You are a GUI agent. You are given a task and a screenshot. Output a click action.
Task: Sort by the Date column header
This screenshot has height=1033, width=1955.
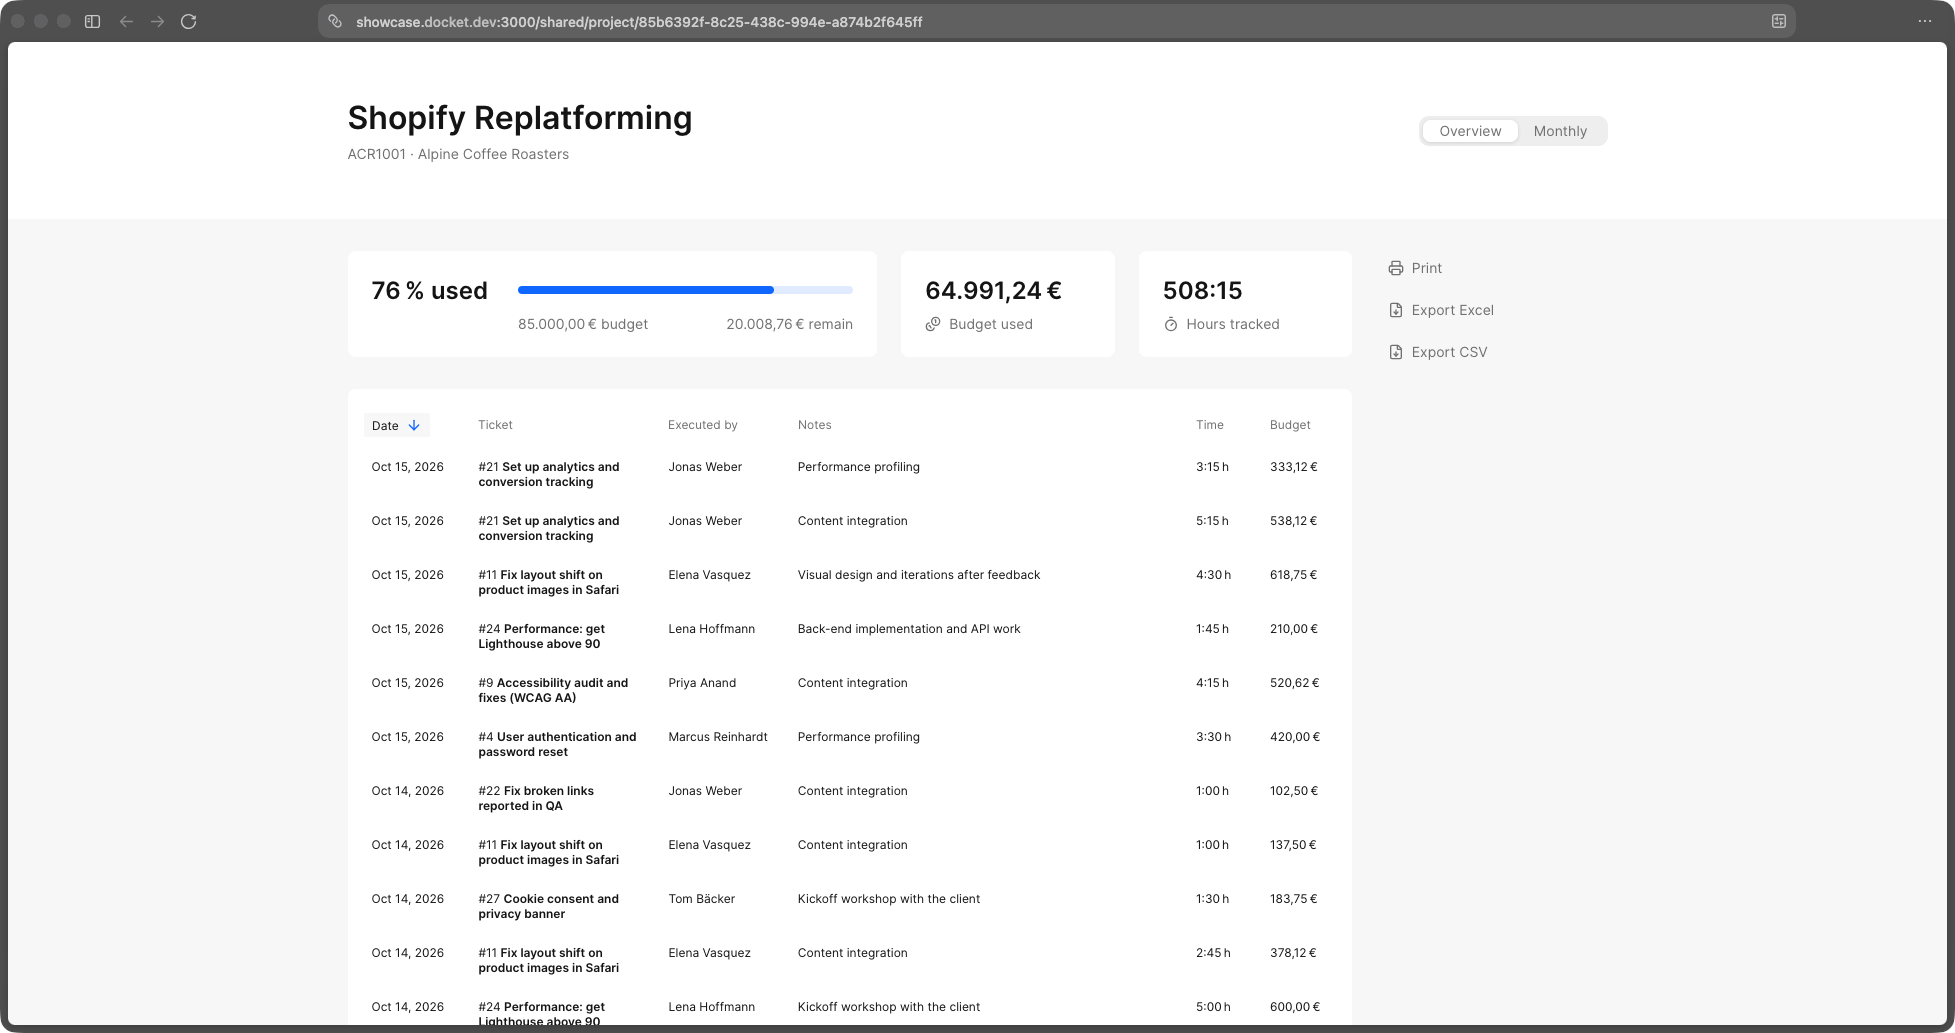tap(396, 425)
